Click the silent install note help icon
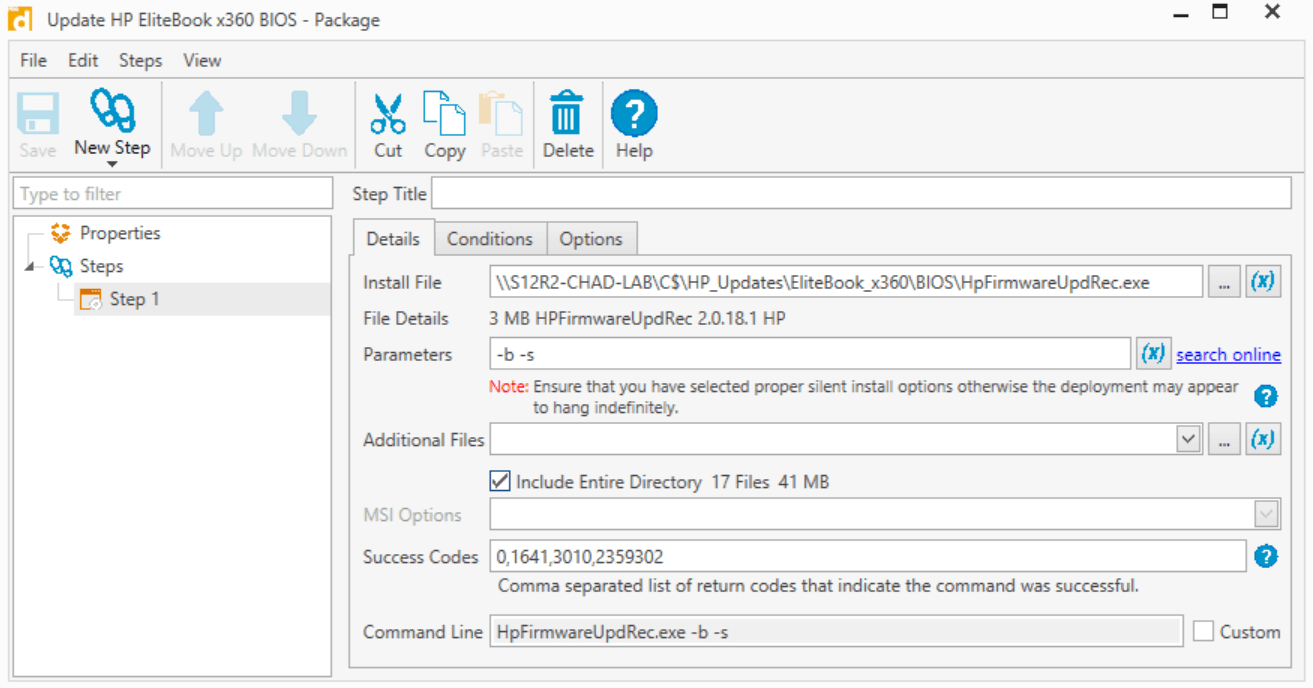This screenshot has height=688, width=1313. click(1266, 397)
